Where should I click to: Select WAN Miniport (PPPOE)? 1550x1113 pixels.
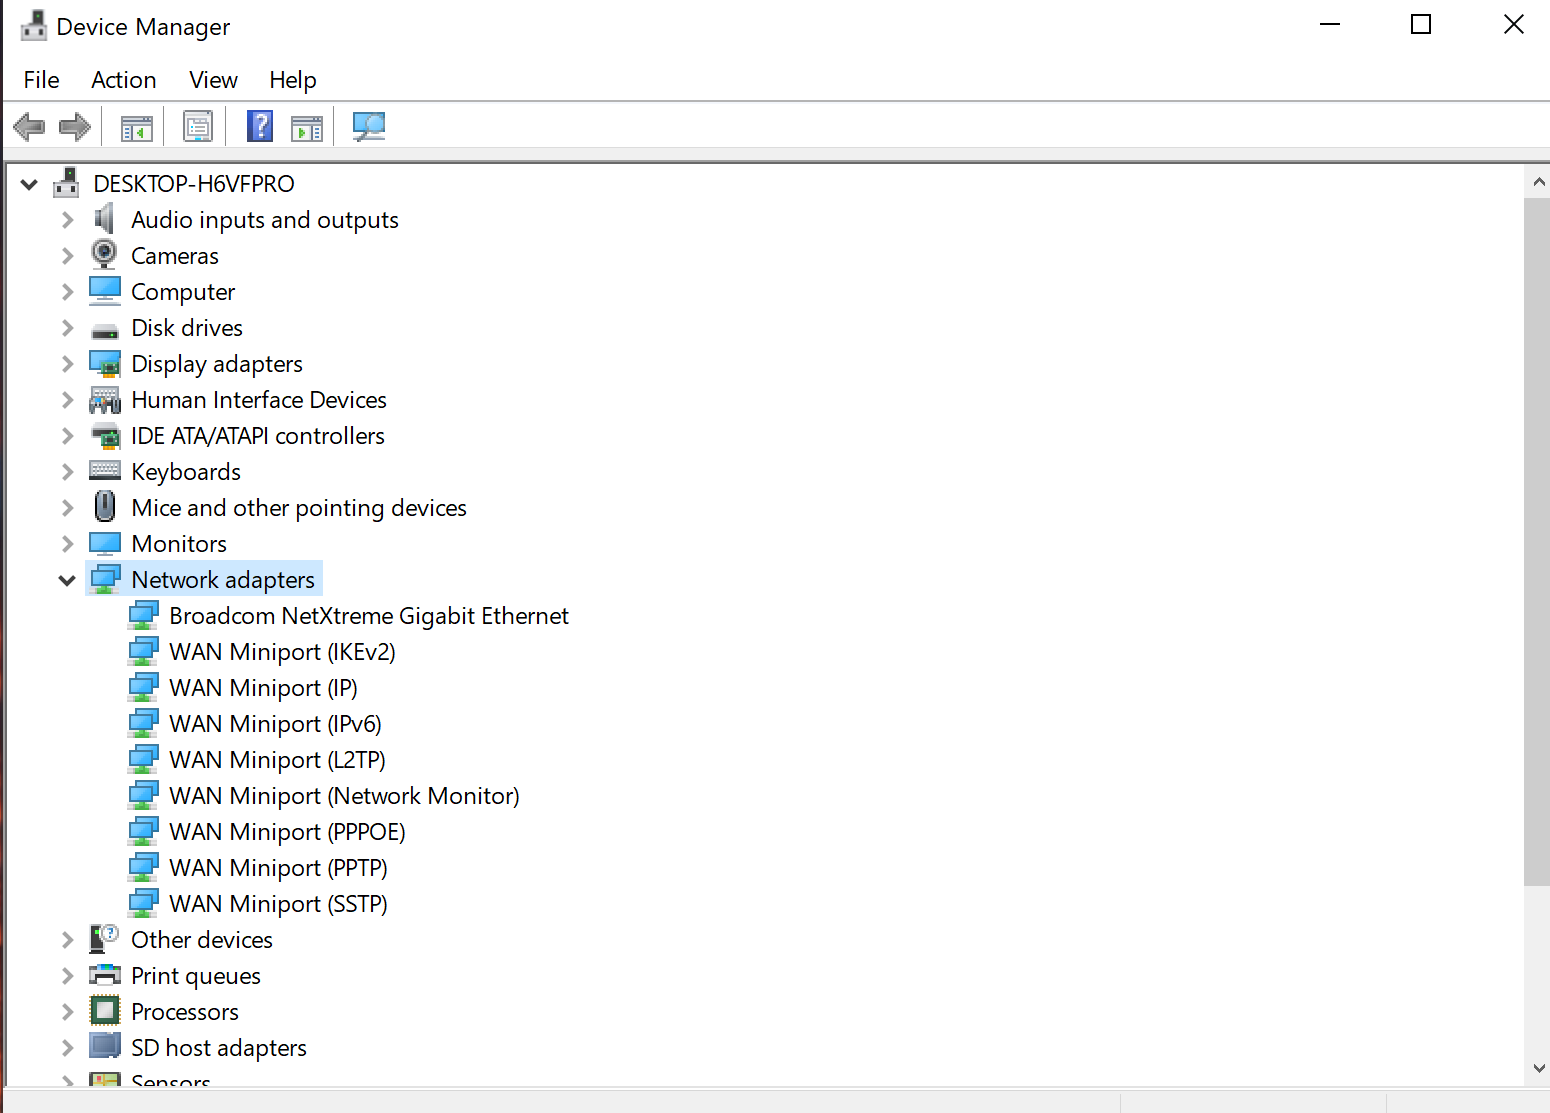click(x=288, y=832)
